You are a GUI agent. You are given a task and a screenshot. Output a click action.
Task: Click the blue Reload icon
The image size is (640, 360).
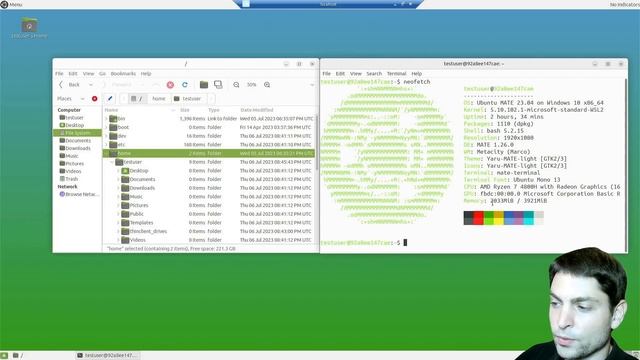point(185,84)
